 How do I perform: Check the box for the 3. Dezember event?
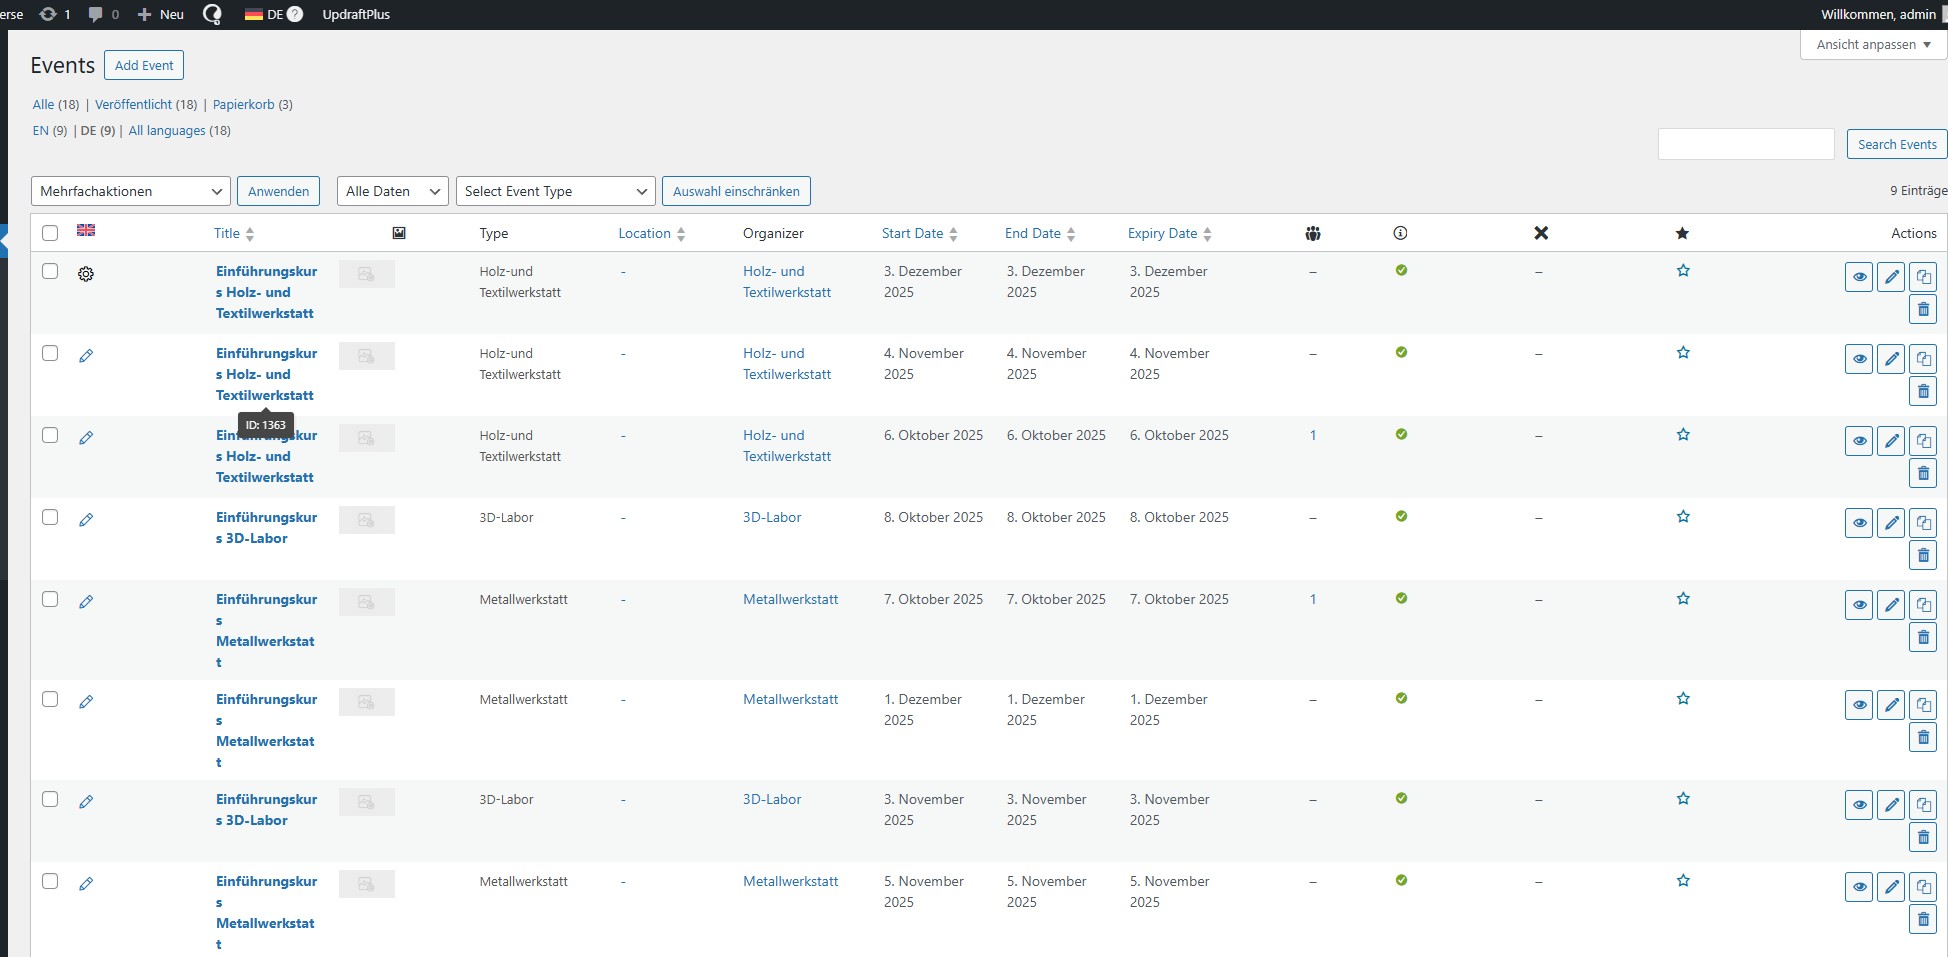point(50,272)
